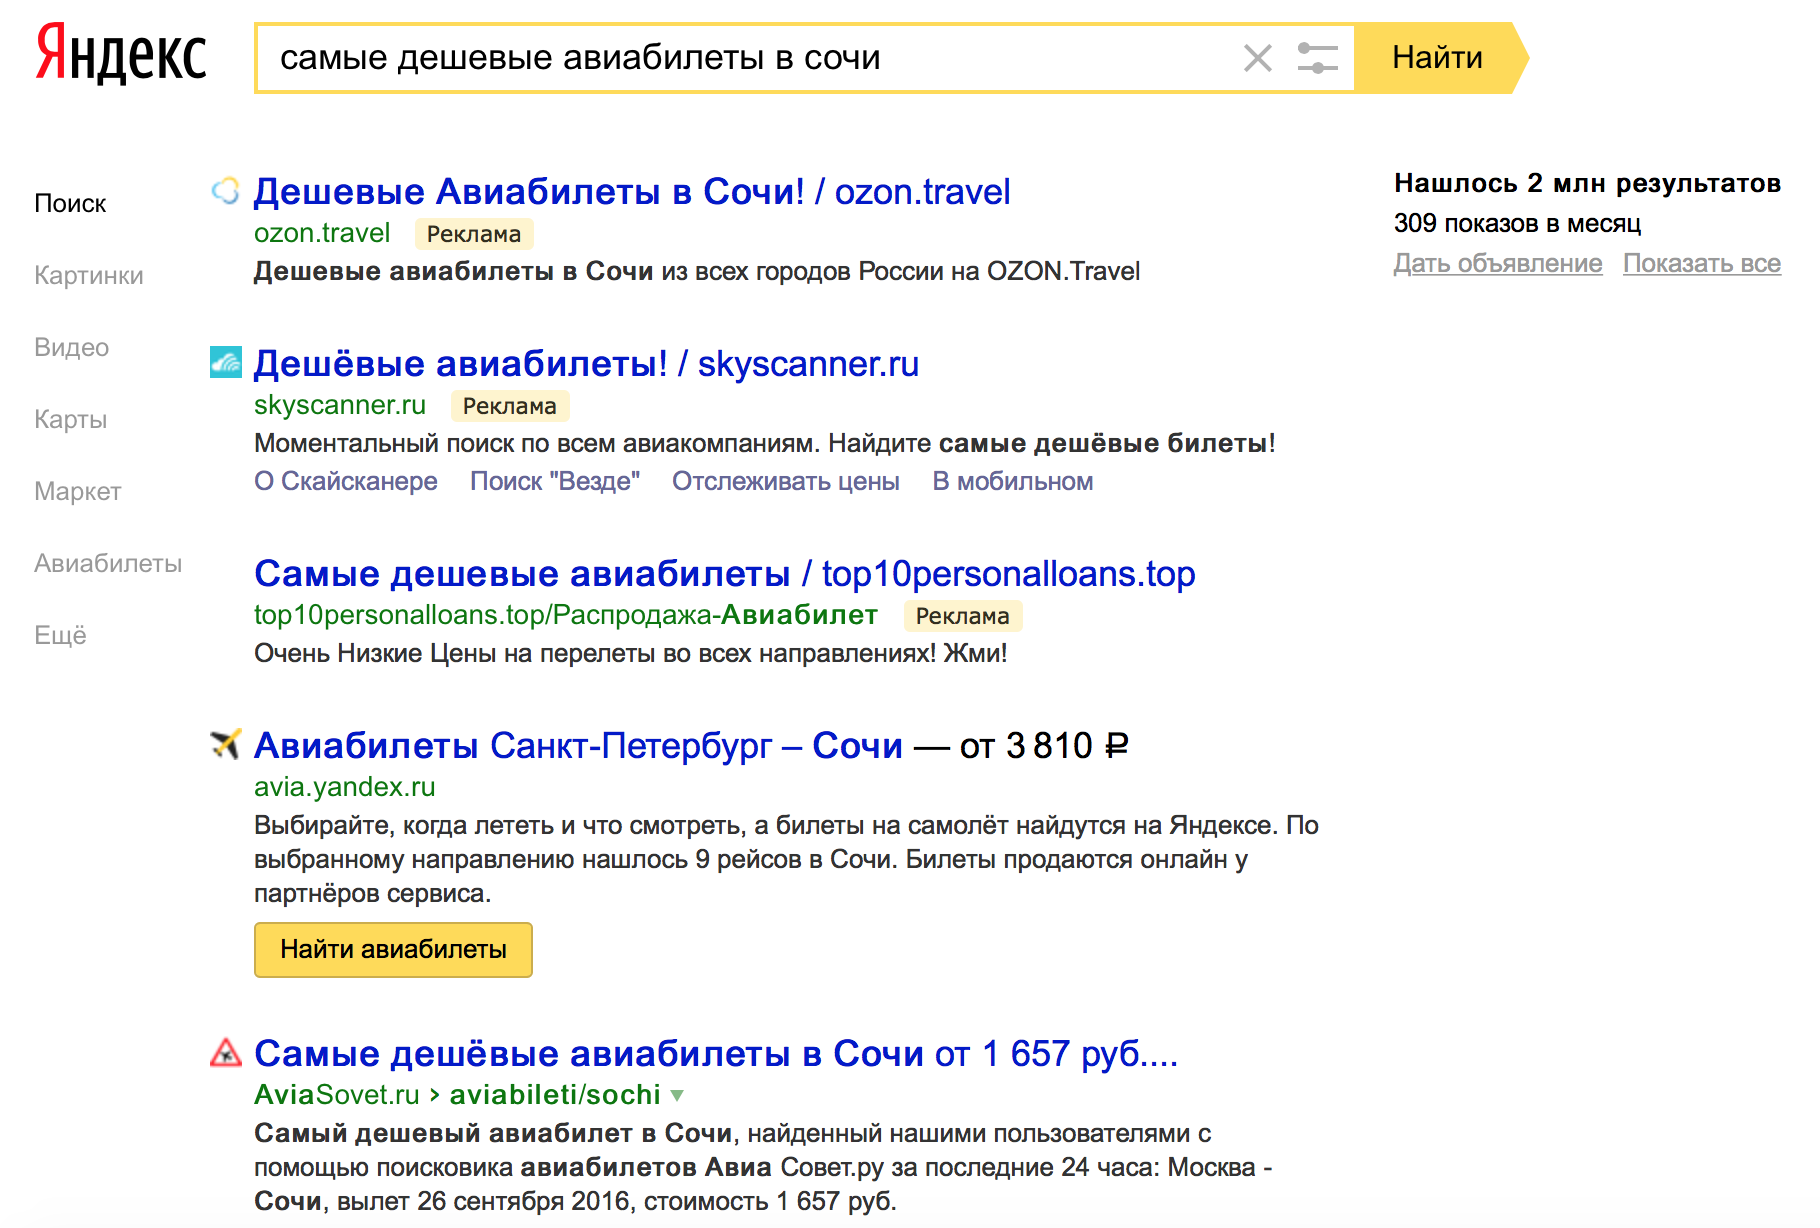Switch to the Авиабилеты tab
Screen dimensions: 1820x1228
(x=108, y=564)
